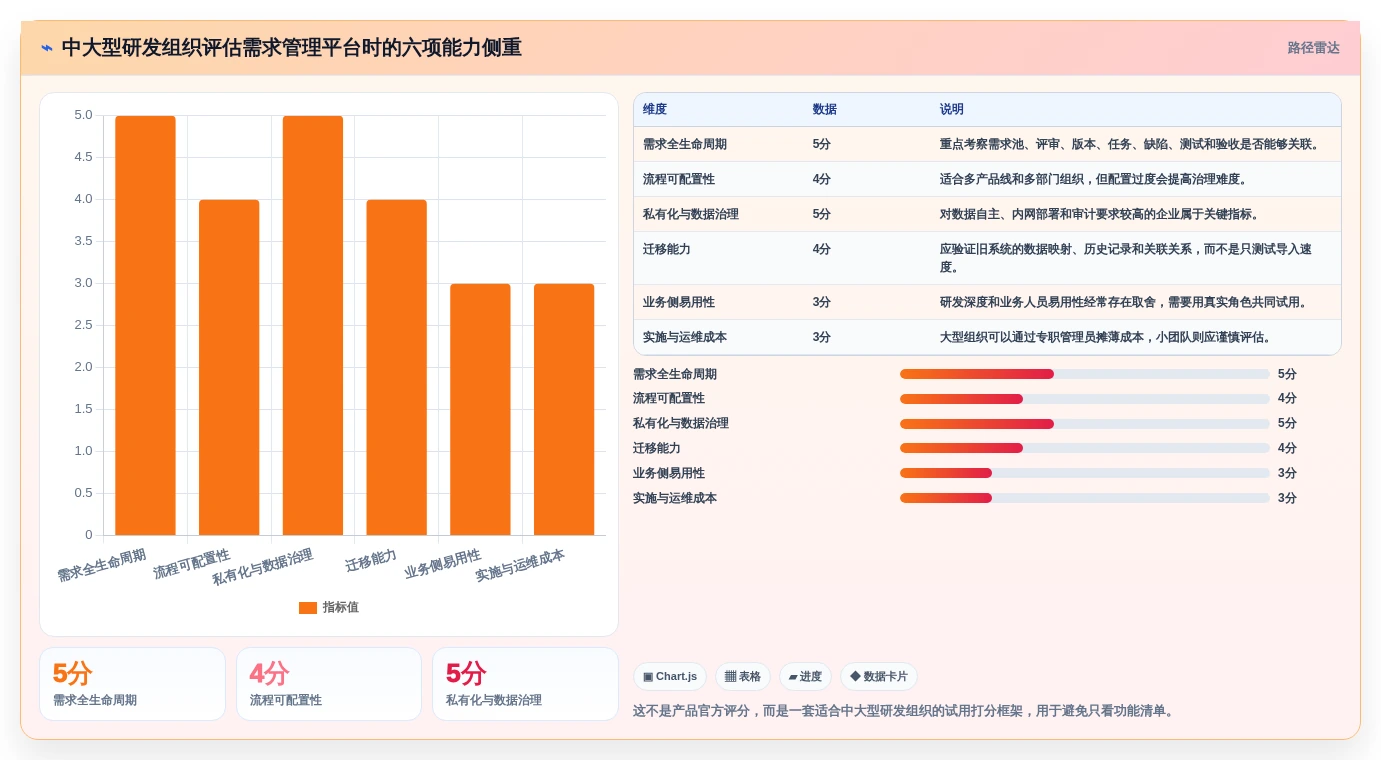Screen dimensions: 1381x760
Task: Click the 表格 tag chip
Action: (x=743, y=677)
